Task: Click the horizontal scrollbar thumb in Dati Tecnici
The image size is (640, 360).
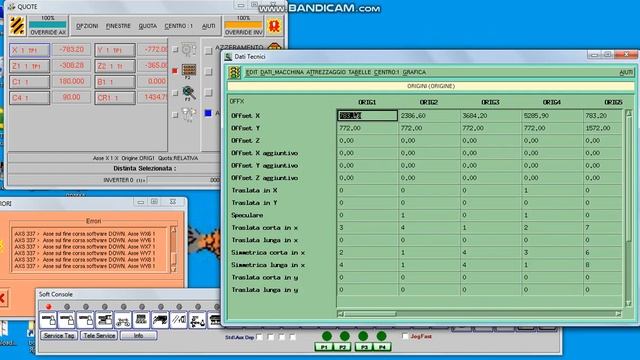Action: tap(370, 314)
